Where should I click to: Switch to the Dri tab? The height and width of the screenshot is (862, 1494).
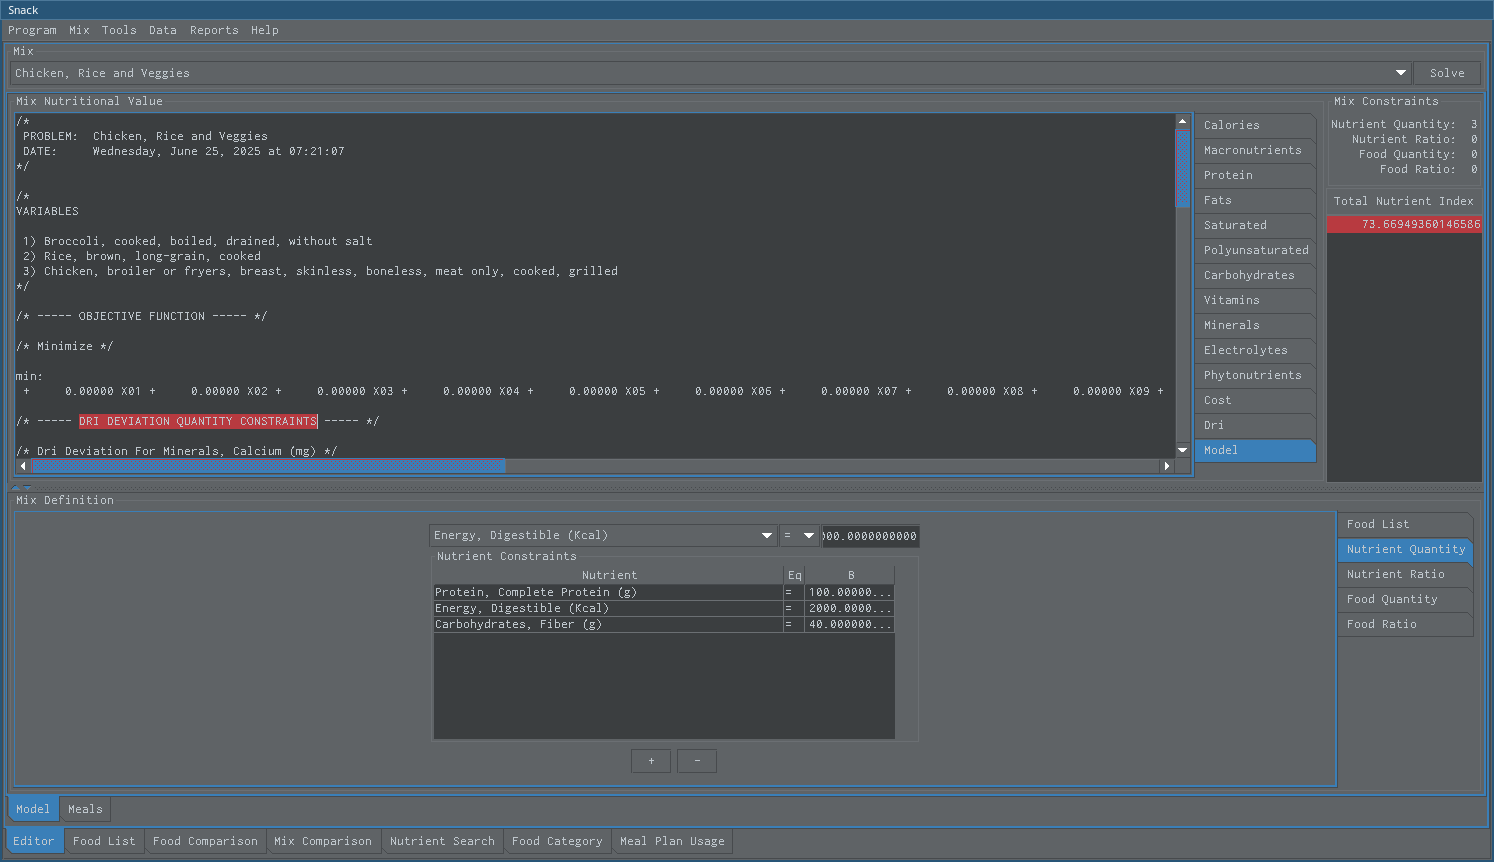tap(1254, 425)
